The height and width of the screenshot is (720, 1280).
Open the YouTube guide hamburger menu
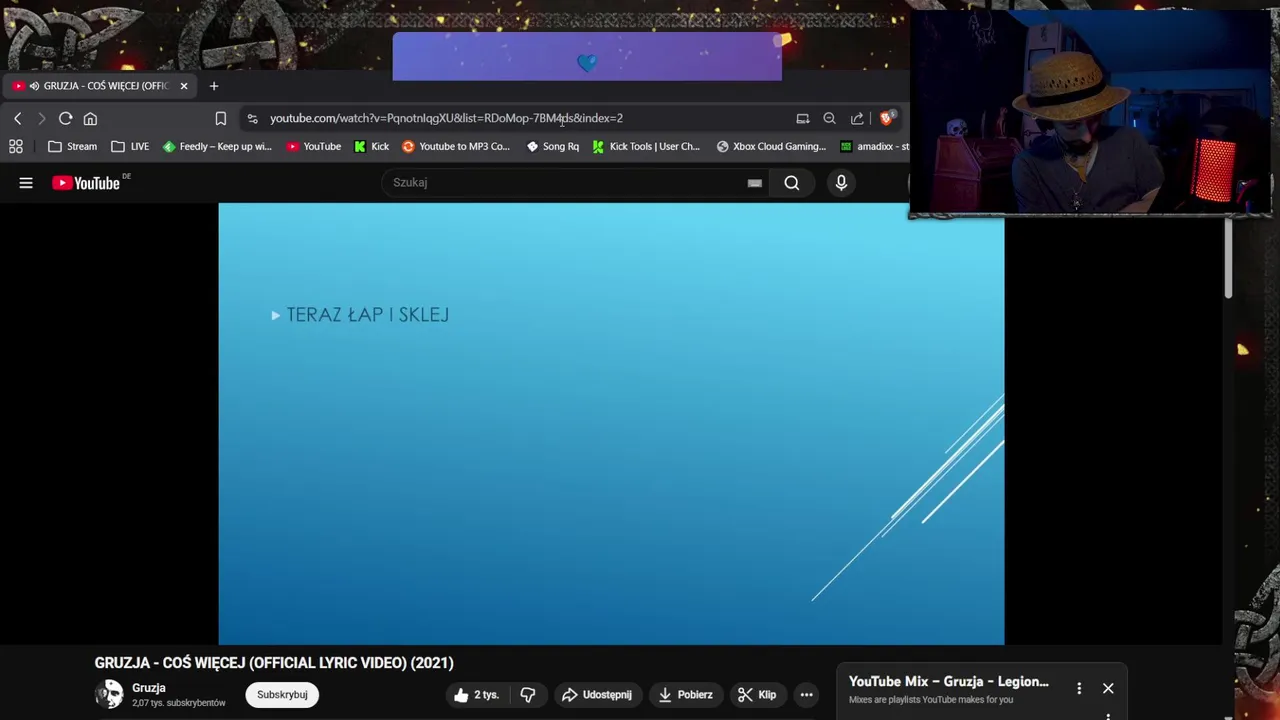pos(26,183)
